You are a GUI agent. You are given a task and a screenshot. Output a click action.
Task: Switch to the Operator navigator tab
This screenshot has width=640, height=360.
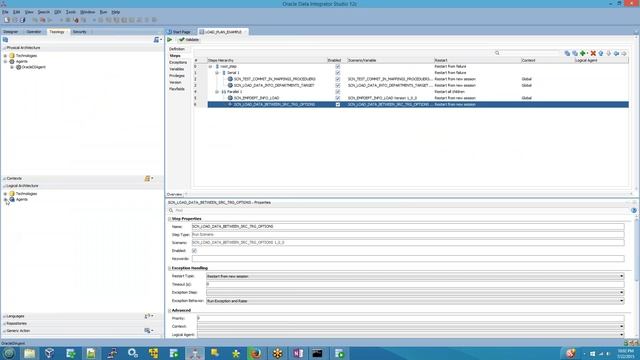[34, 32]
